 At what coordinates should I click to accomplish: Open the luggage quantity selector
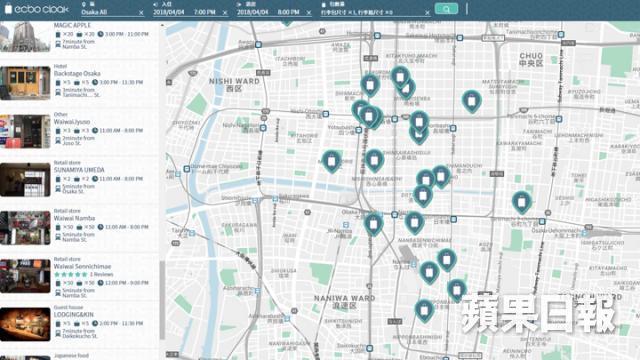point(371,13)
